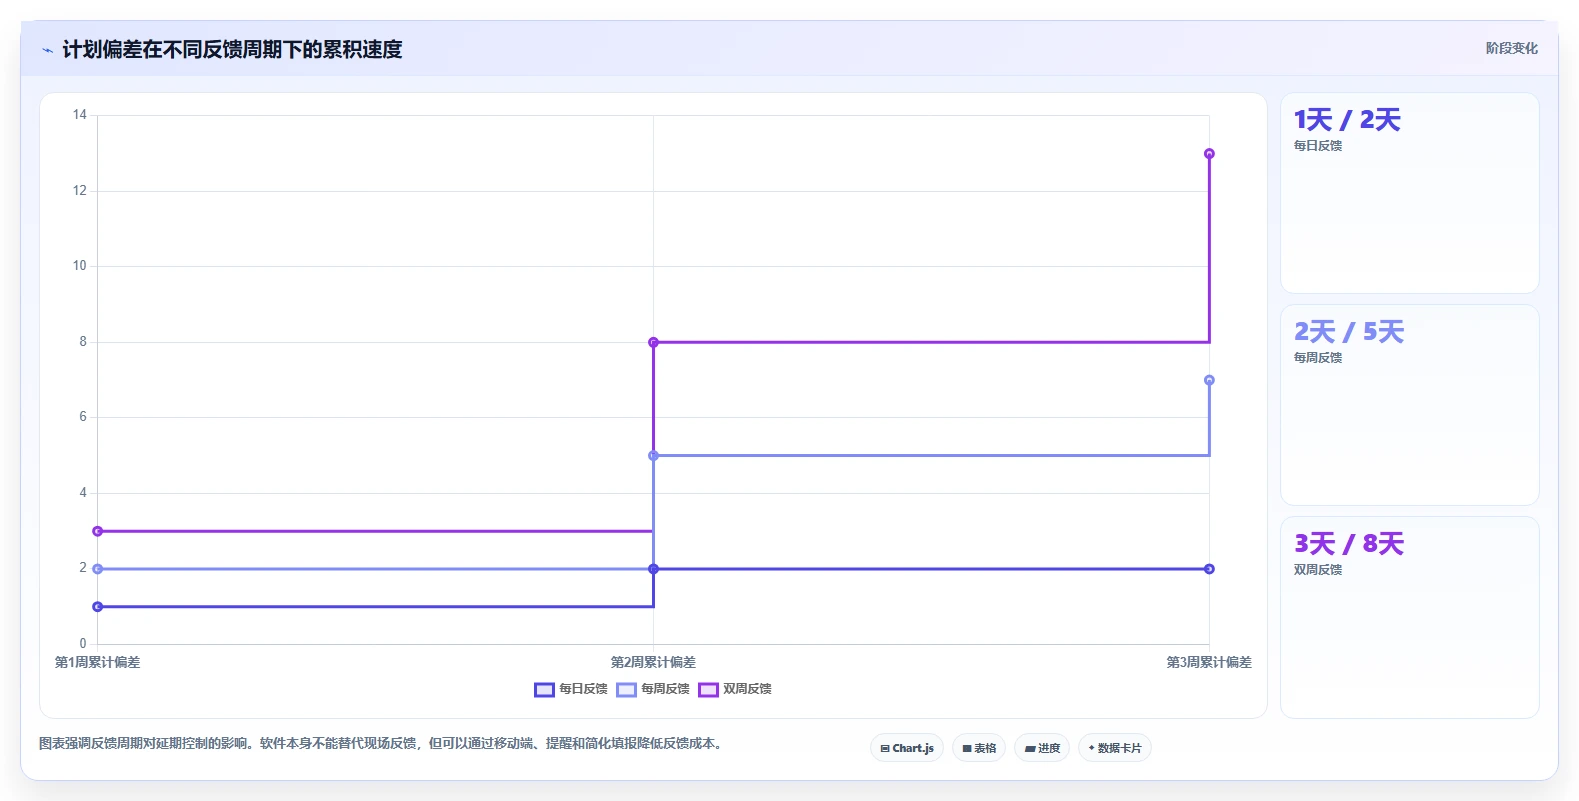Click 每周反馈 data point at 第3周 value 7
The image size is (1579, 801).
(x=1209, y=380)
